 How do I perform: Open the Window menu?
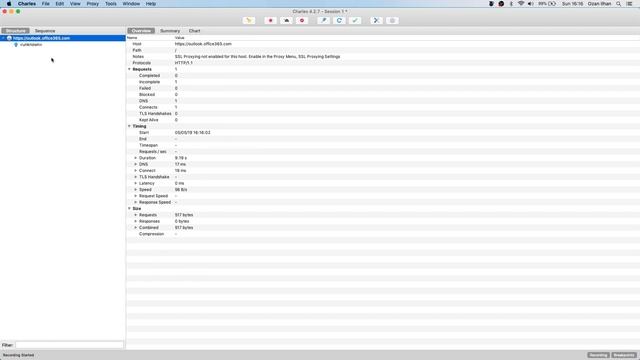click(131, 4)
